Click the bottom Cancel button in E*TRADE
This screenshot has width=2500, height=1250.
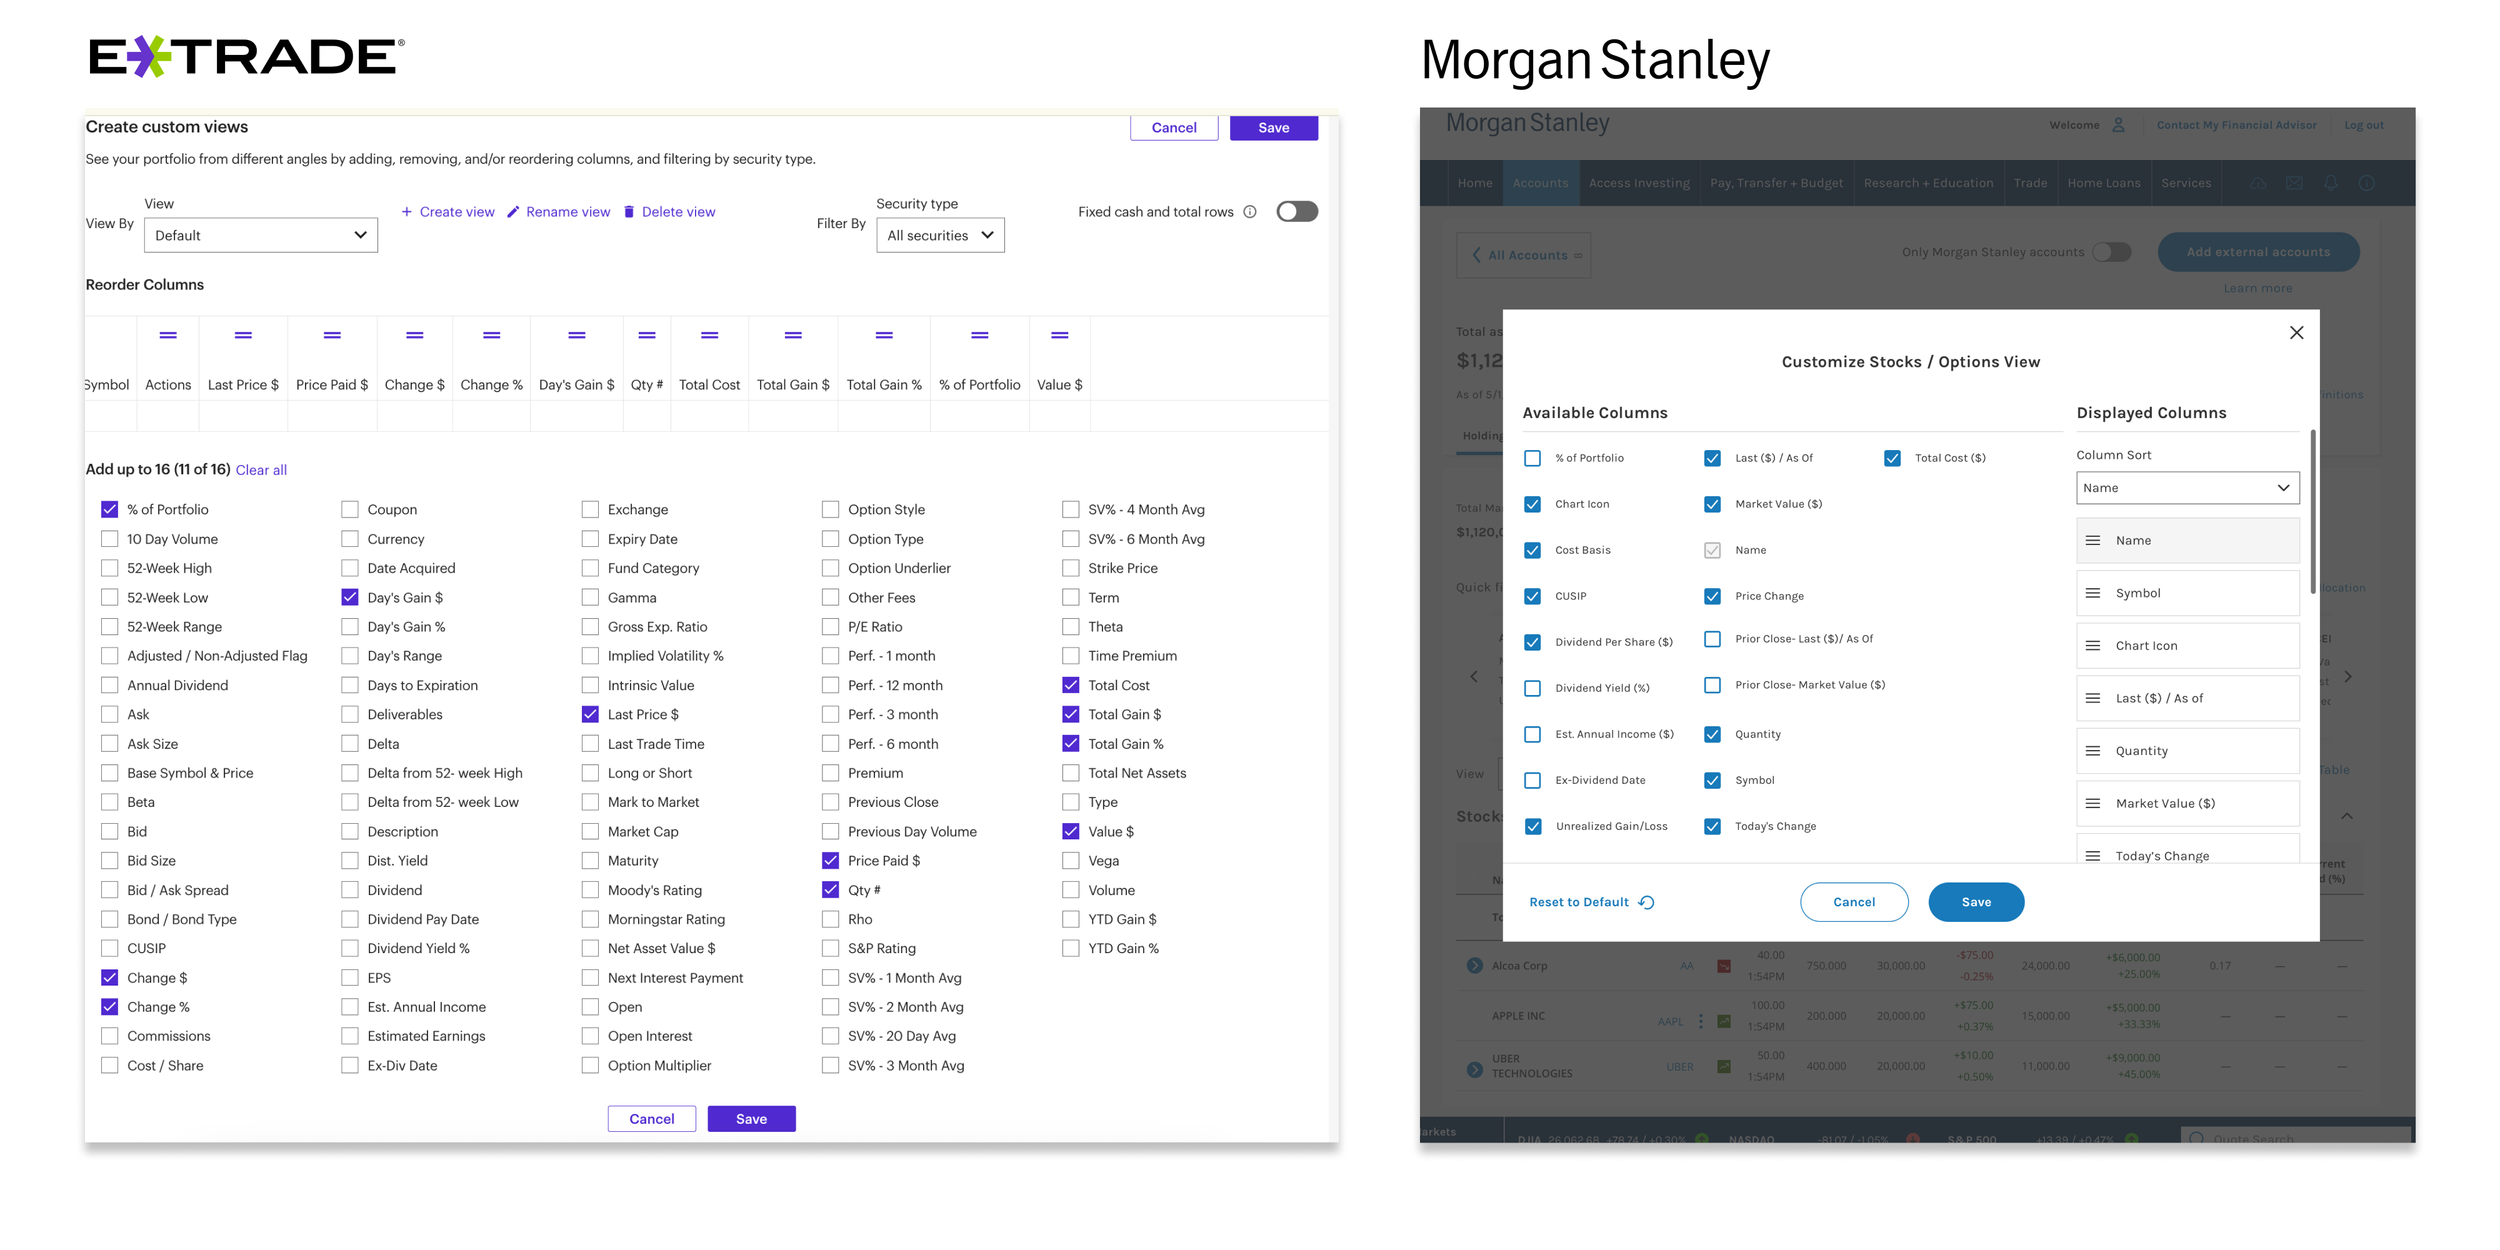tap(651, 1119)
